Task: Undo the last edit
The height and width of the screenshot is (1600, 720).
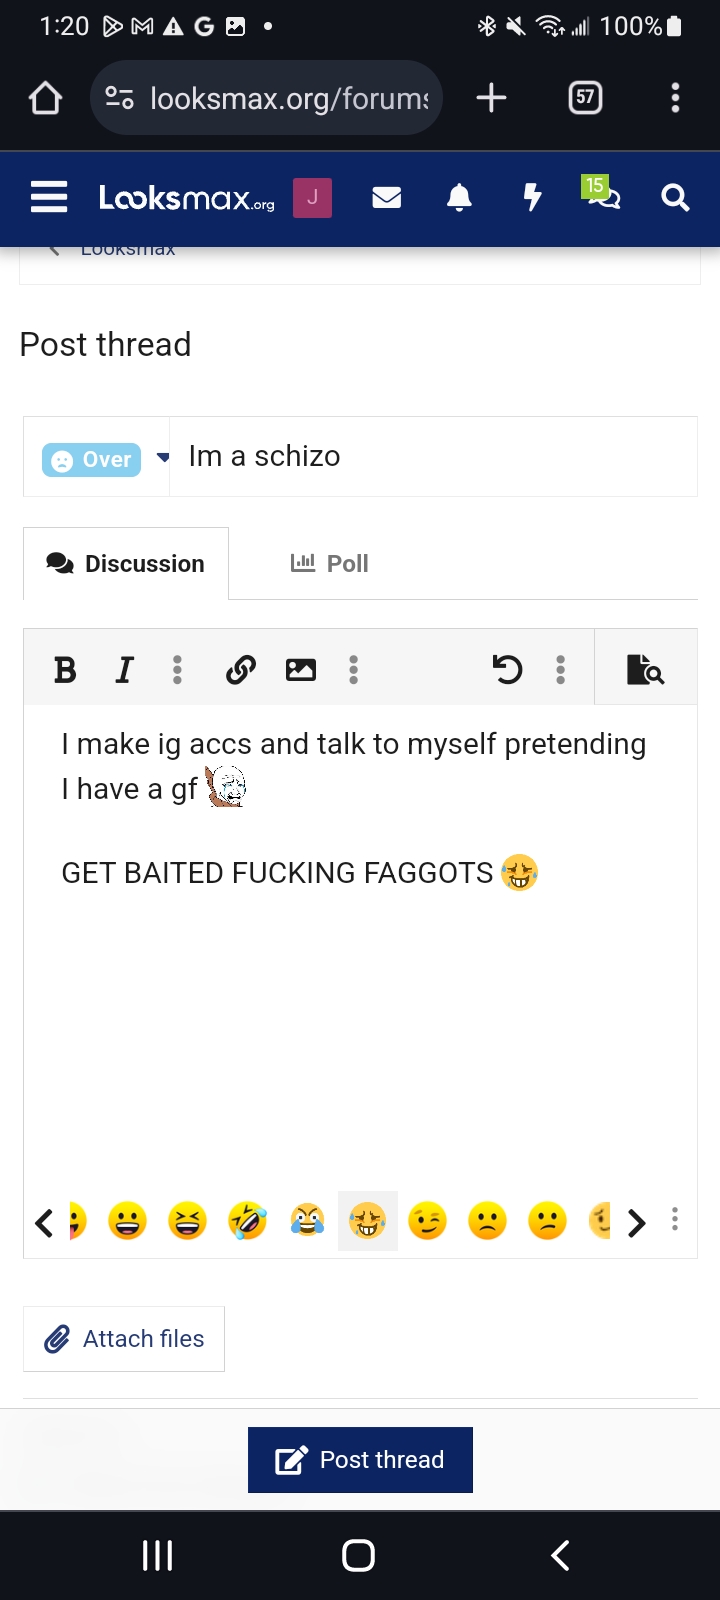Action: pos(508,669)
